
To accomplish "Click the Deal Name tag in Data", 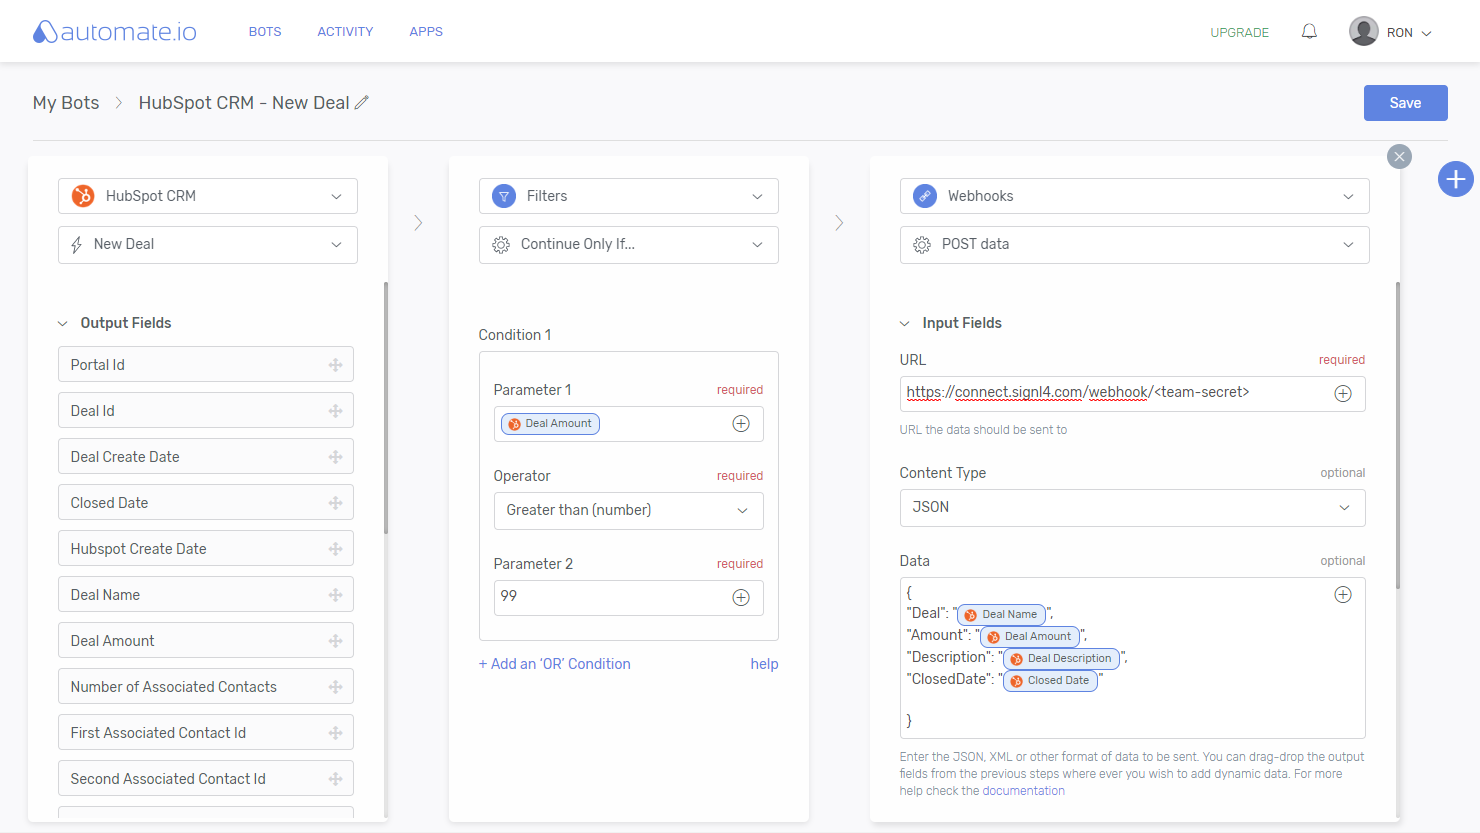I will (x=1001, y=615).
